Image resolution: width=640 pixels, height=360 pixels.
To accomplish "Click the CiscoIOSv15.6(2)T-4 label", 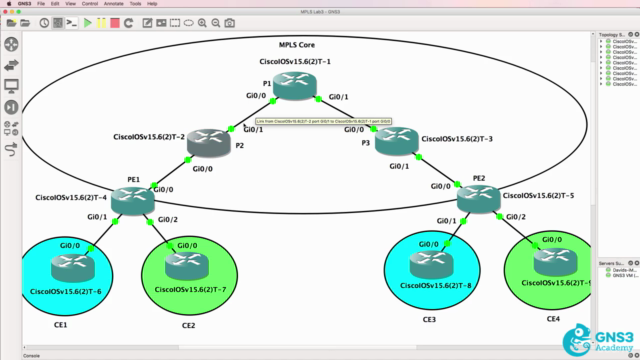I will coord(71,198).
